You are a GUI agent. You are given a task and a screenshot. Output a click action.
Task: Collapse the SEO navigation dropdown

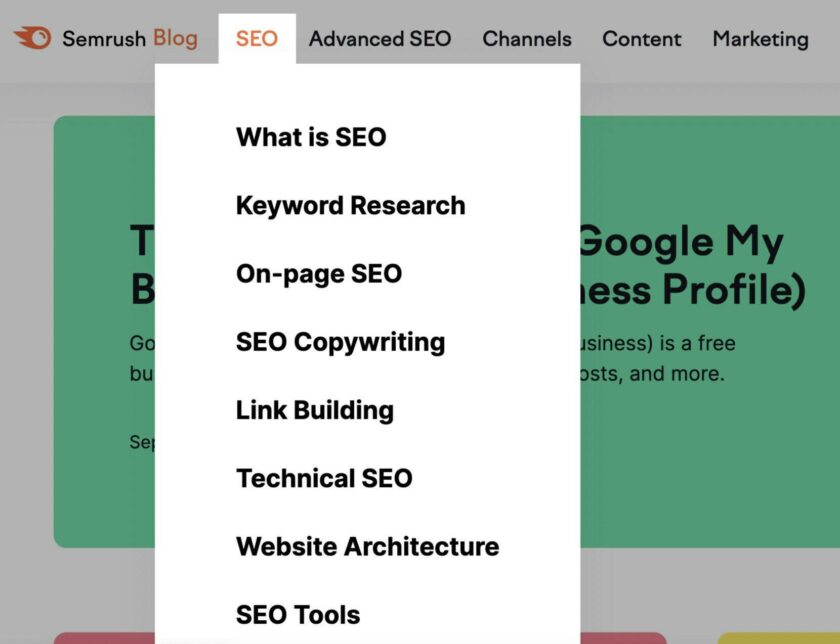coord(257,39)
